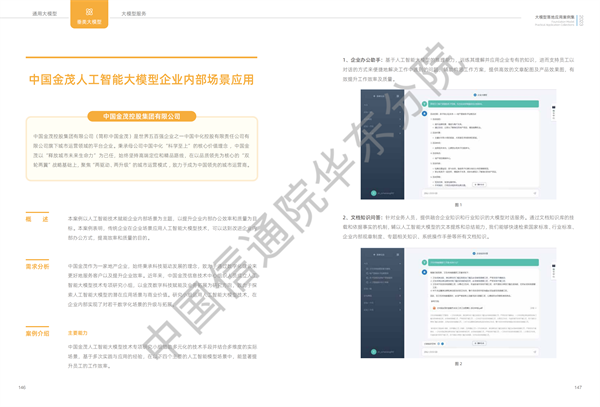The image size is (600, 407).
Task: Click the 主要能力 subheading
Action: [78, 333]
